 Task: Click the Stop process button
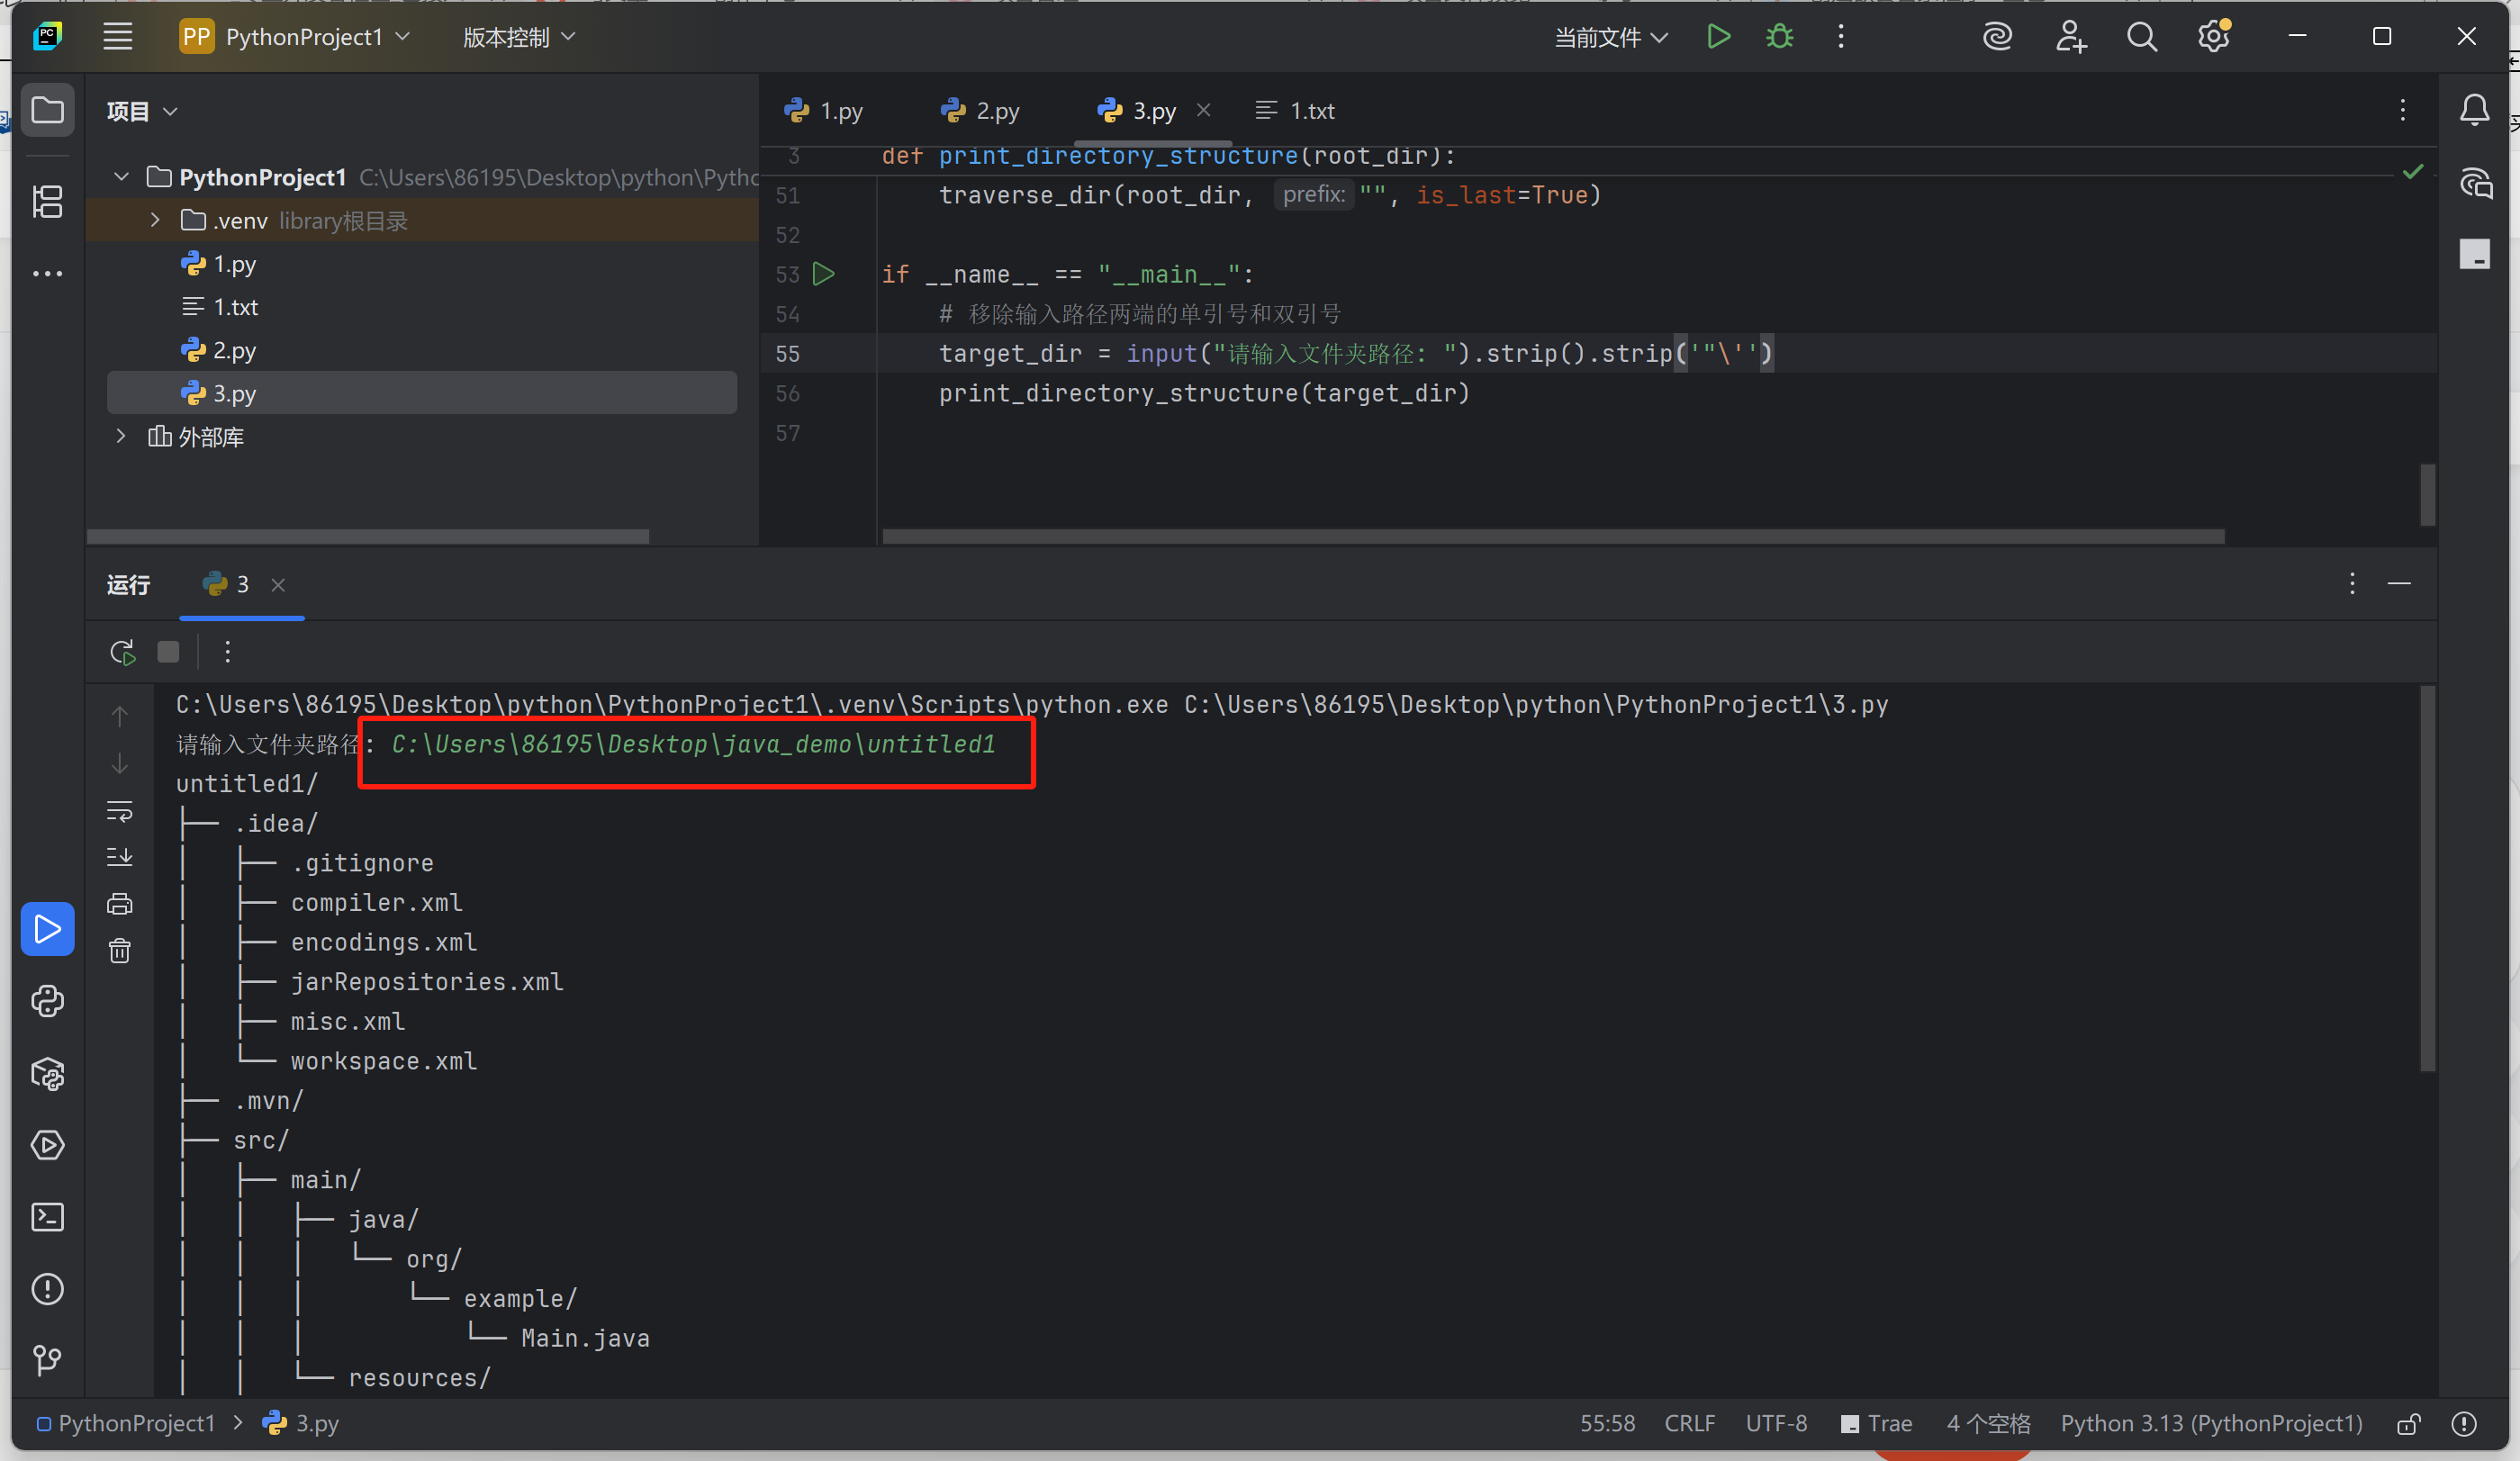tap(168, 653)
